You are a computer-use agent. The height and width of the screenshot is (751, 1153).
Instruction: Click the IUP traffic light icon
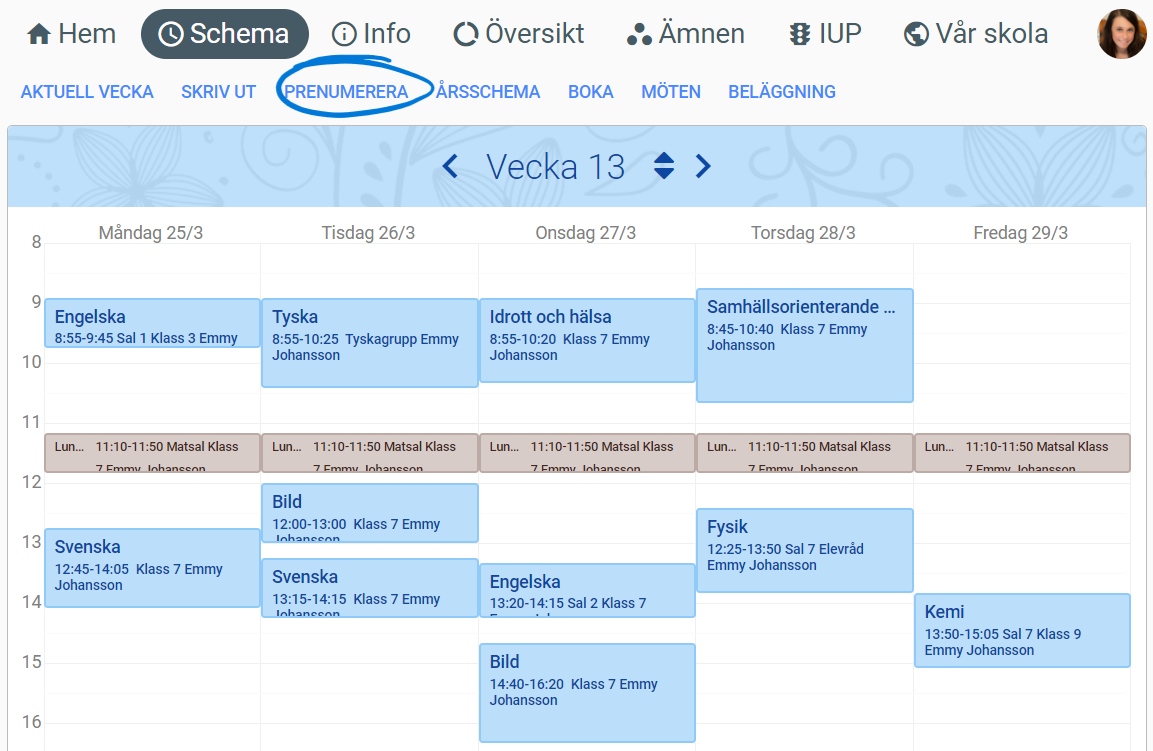coord(800,35)
